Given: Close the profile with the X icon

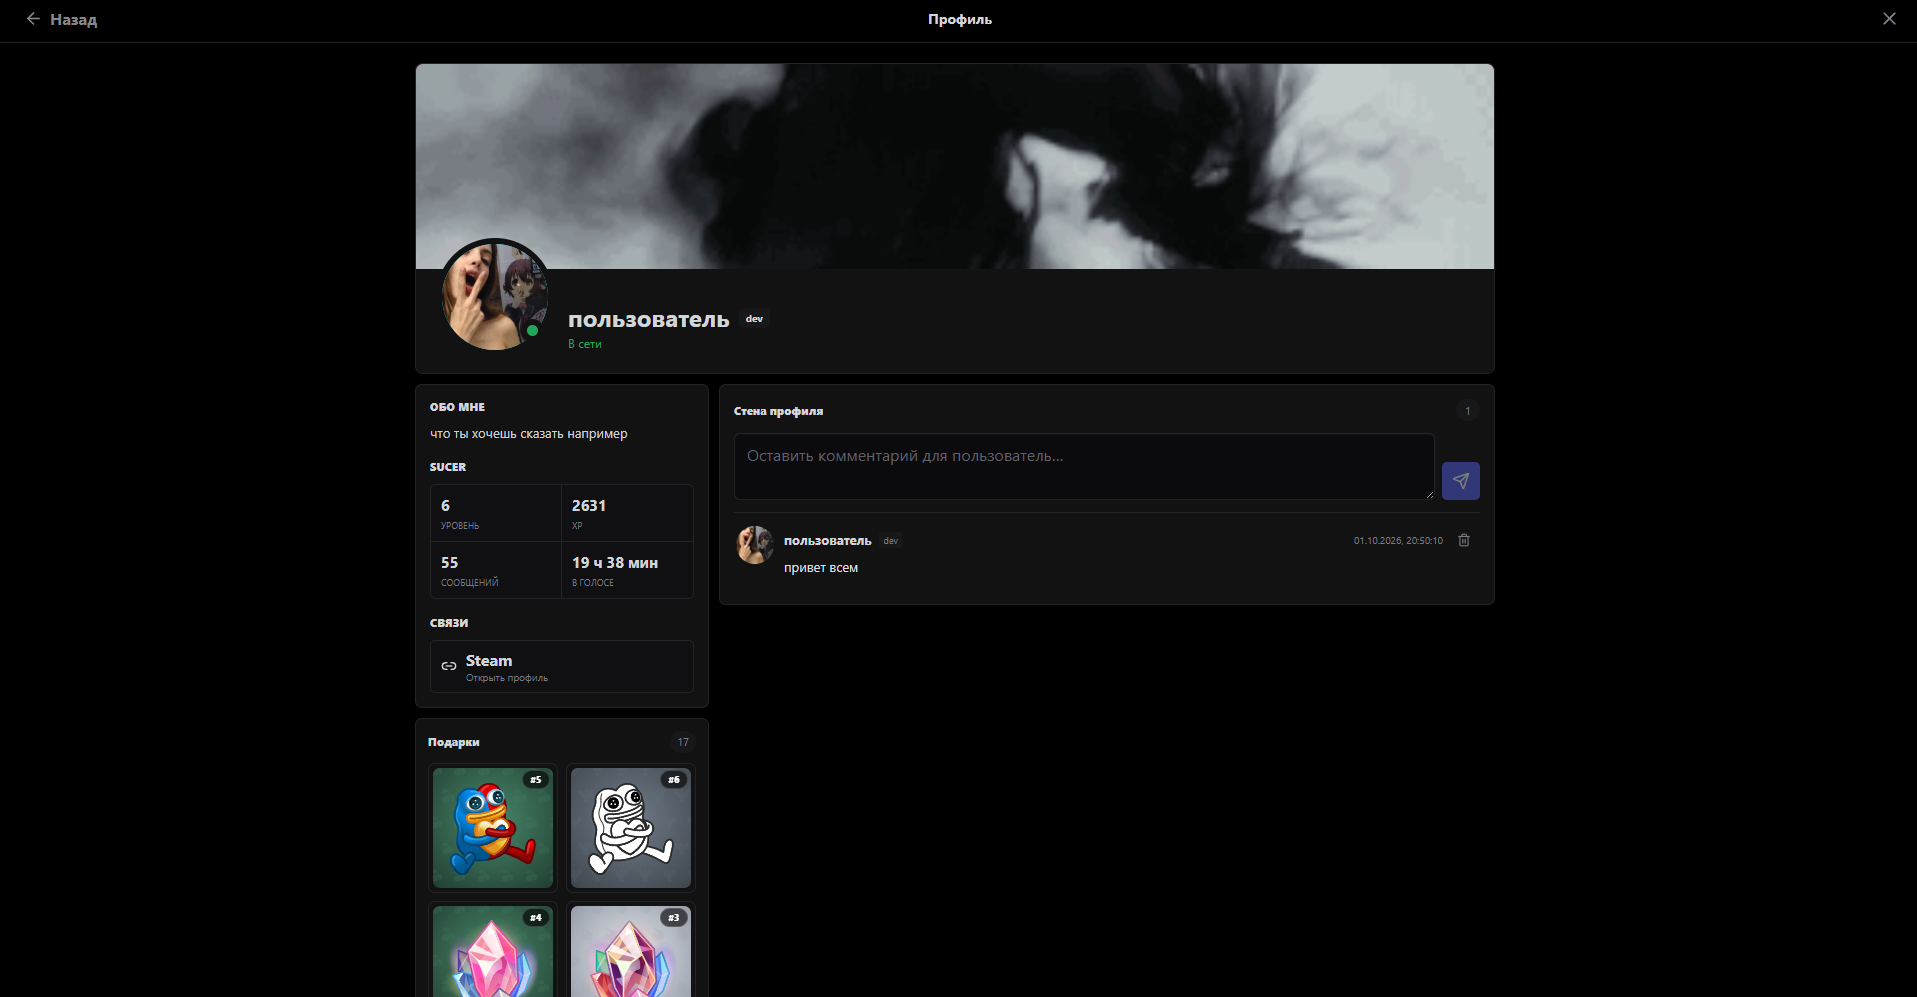Looking at the screenshot, I should tap(1889, 19).
